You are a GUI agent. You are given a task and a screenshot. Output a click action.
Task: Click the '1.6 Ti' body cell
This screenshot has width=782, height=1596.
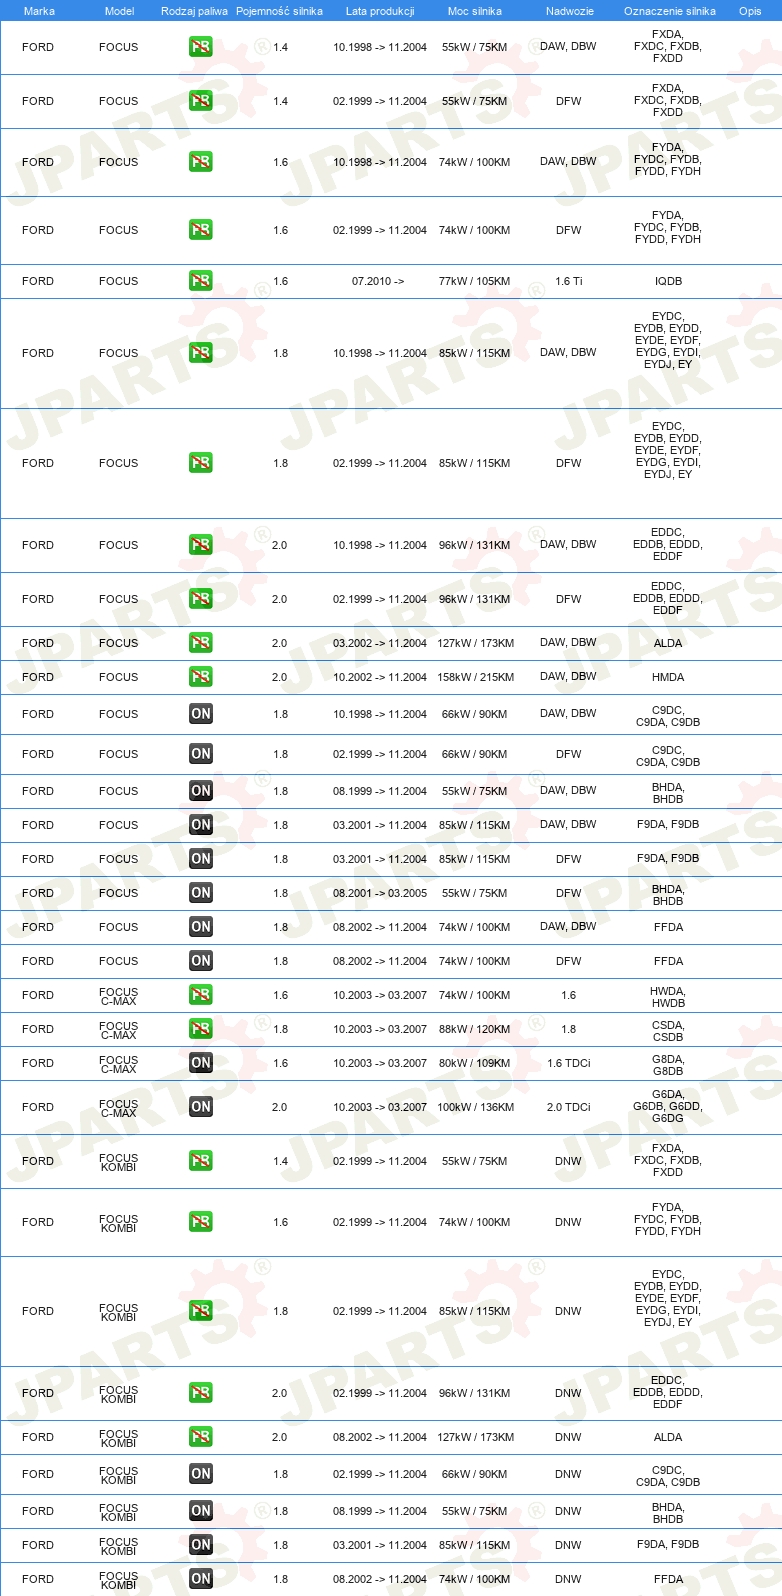(x=569, y=281)
